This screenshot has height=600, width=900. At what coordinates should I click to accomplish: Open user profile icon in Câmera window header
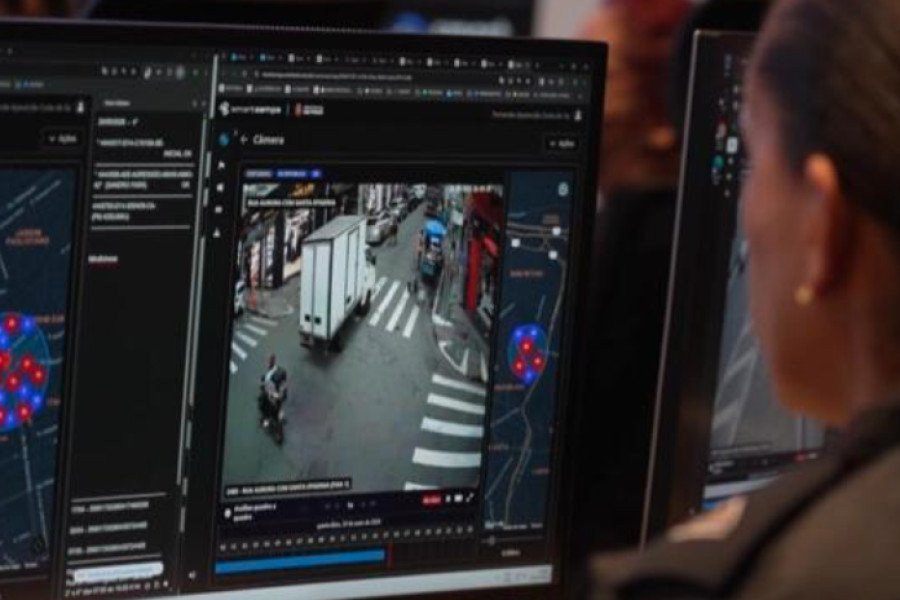point(578,115)
